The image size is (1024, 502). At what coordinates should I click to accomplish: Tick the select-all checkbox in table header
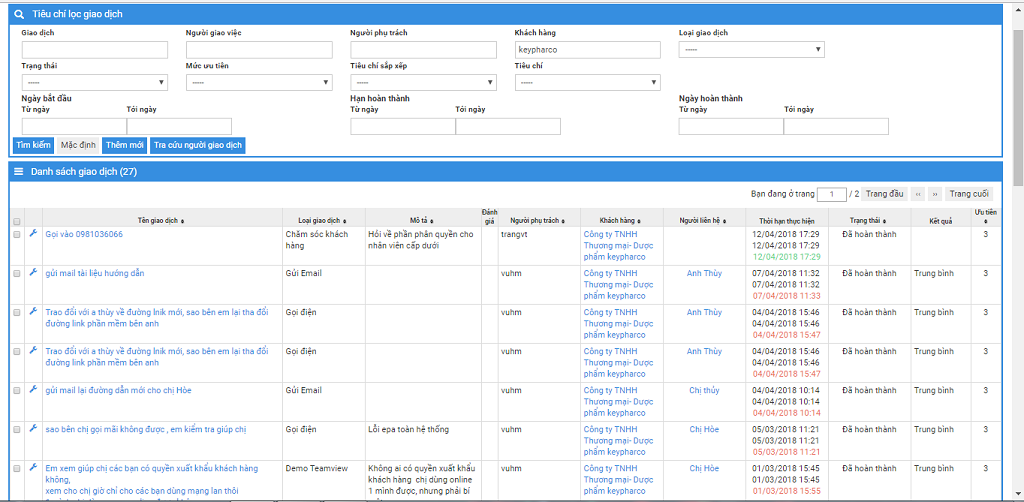[17, 221]
